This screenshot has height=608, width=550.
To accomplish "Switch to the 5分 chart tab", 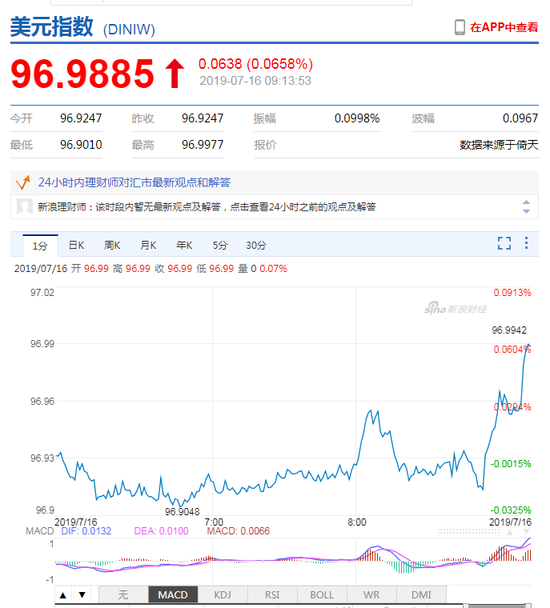I will [220, 245].
